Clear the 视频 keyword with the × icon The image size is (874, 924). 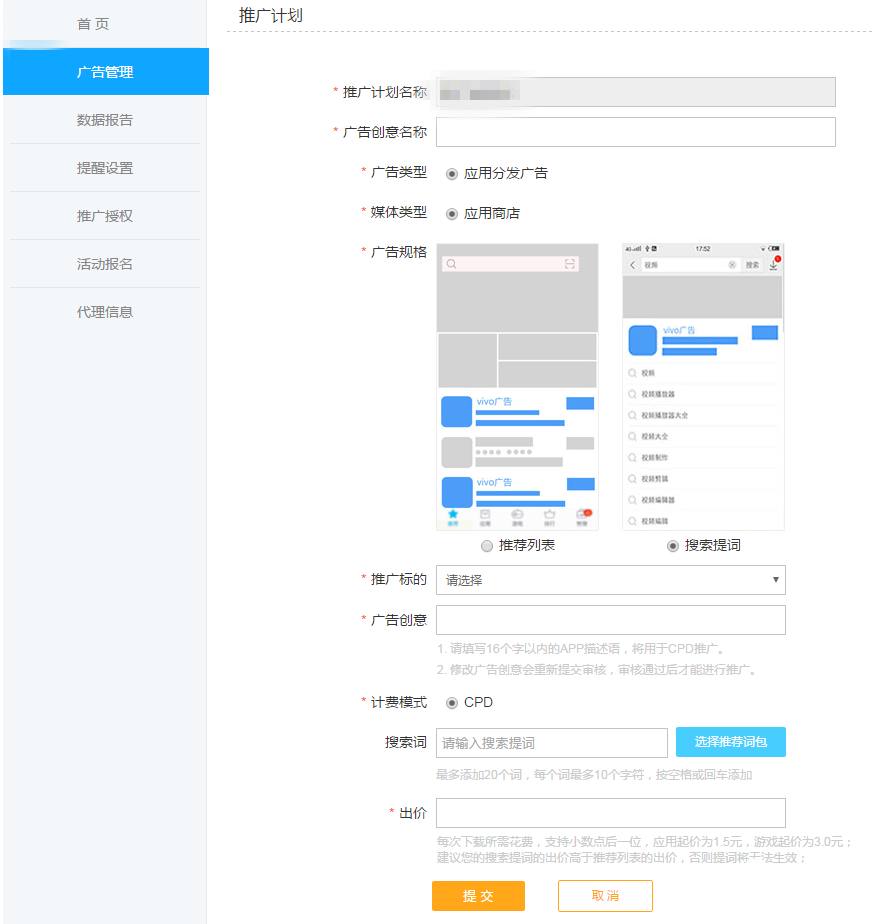click(x=731, y=265)
